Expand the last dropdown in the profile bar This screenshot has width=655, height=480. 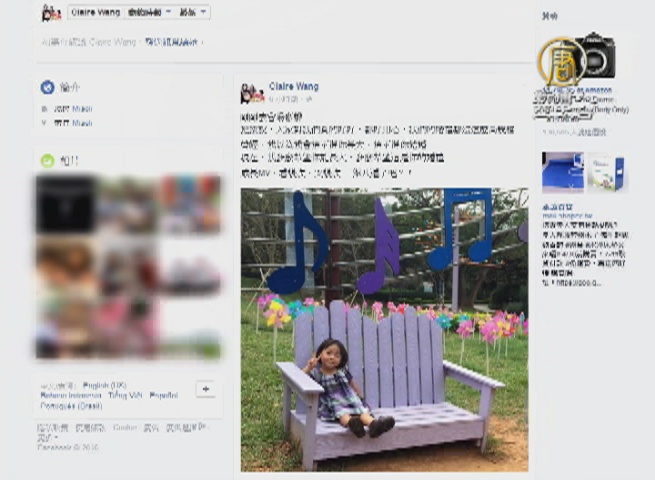193,13
